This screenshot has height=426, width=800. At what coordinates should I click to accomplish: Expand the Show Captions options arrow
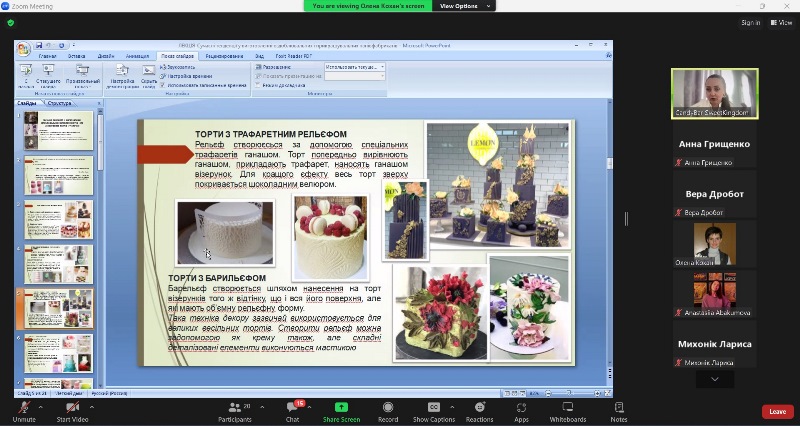coord(459,407)
